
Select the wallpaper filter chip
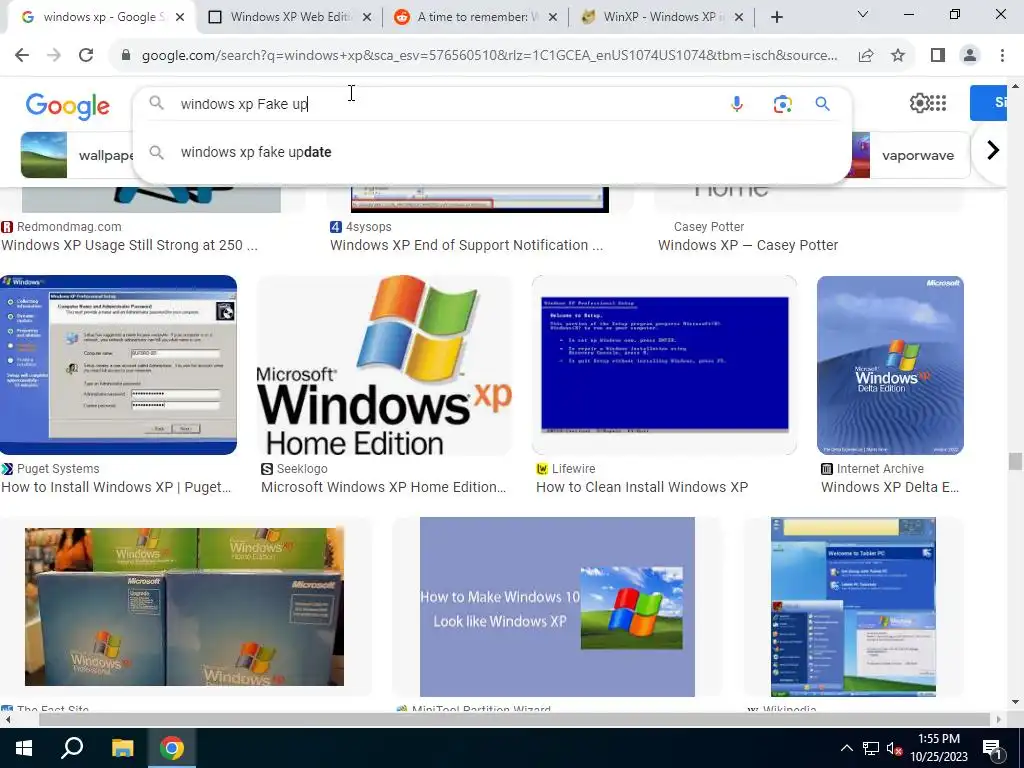(77, 155)
